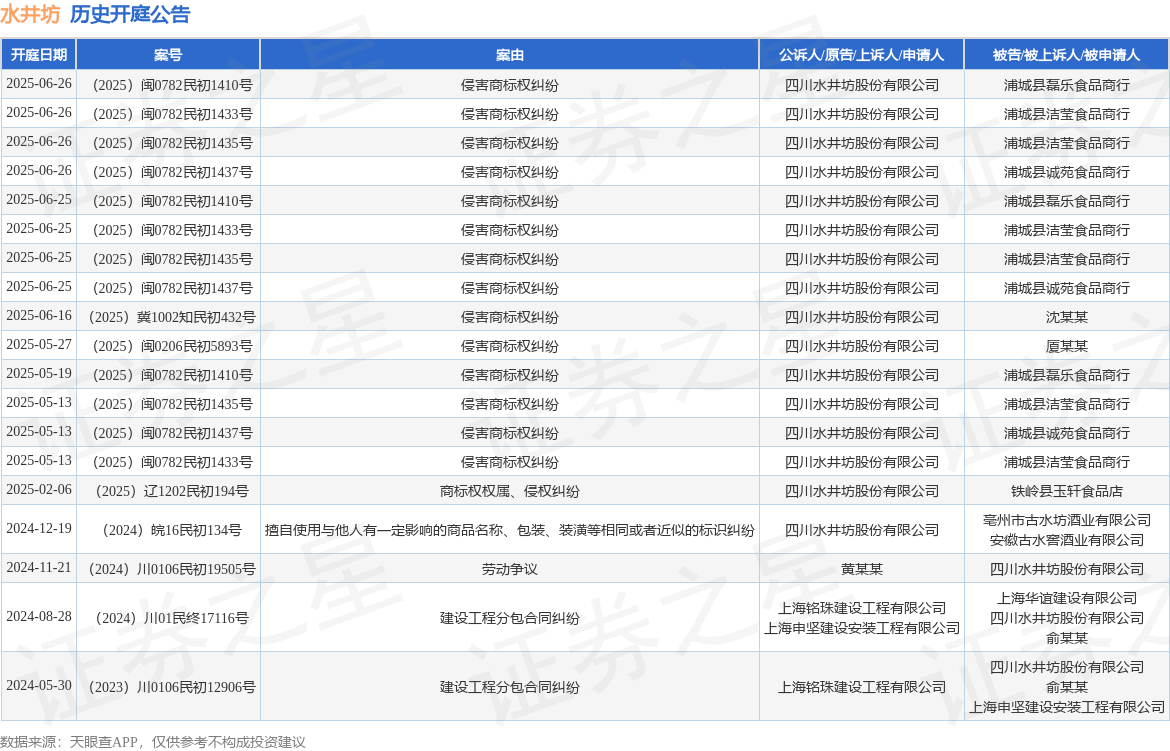Select the date 2024-11-21
Screen dimensions: 1170x751
(39, 567)
